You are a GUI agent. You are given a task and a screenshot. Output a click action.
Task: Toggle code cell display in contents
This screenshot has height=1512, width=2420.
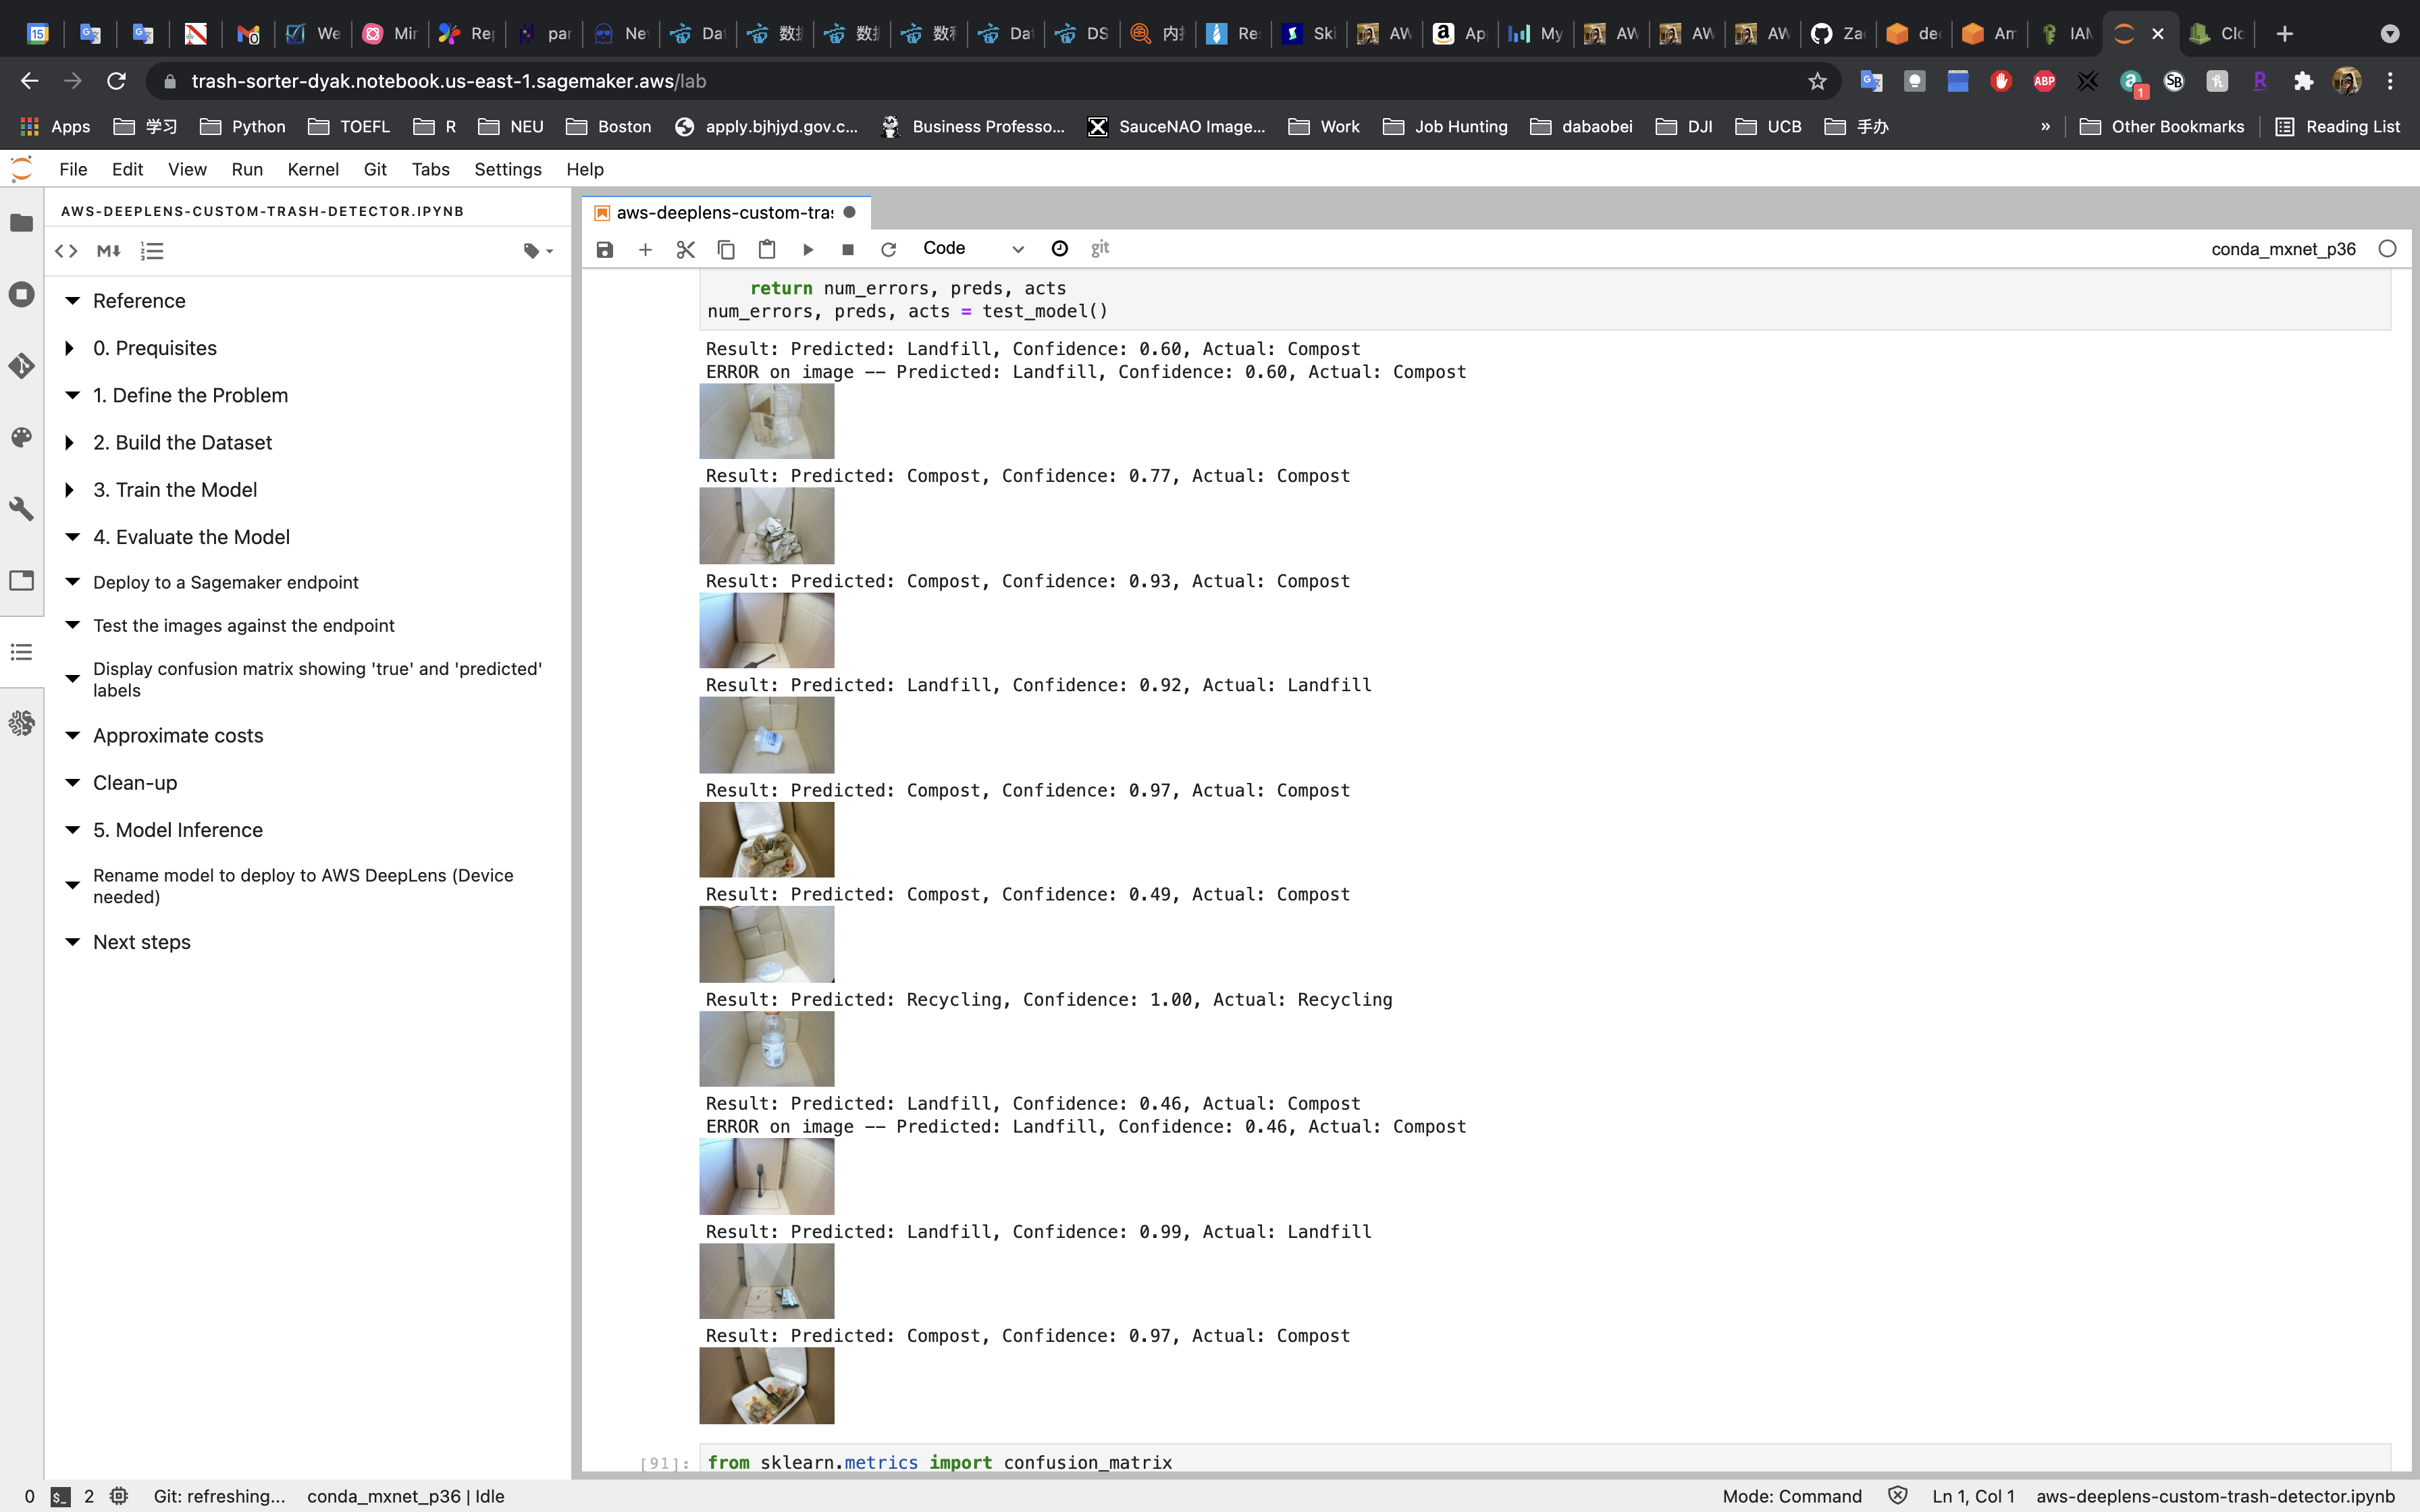(x=66, y=251)
